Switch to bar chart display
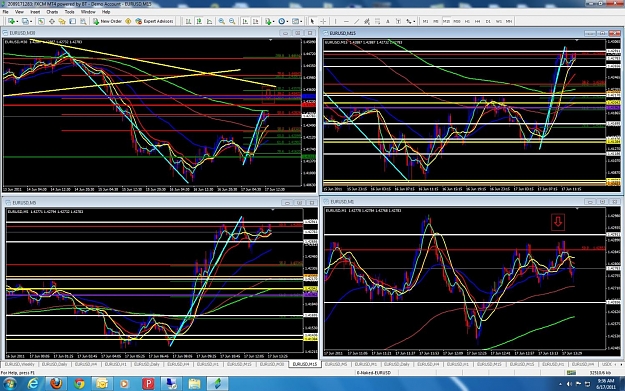Viewport: 625px width, 391px height. [188, 21]
